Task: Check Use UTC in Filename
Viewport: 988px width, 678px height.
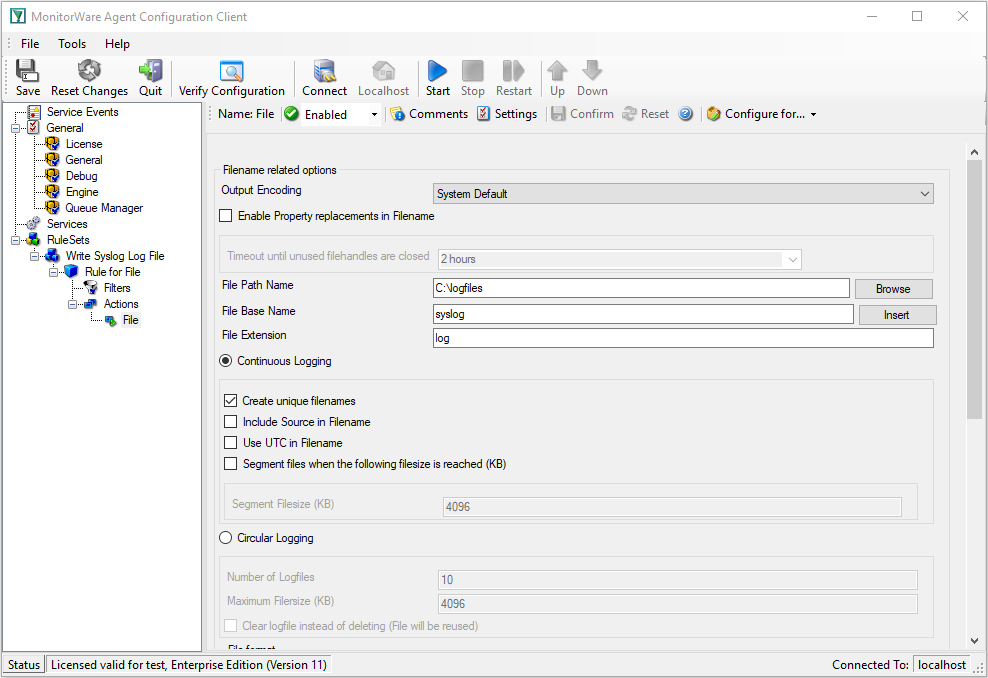Action: click(231, 443)
